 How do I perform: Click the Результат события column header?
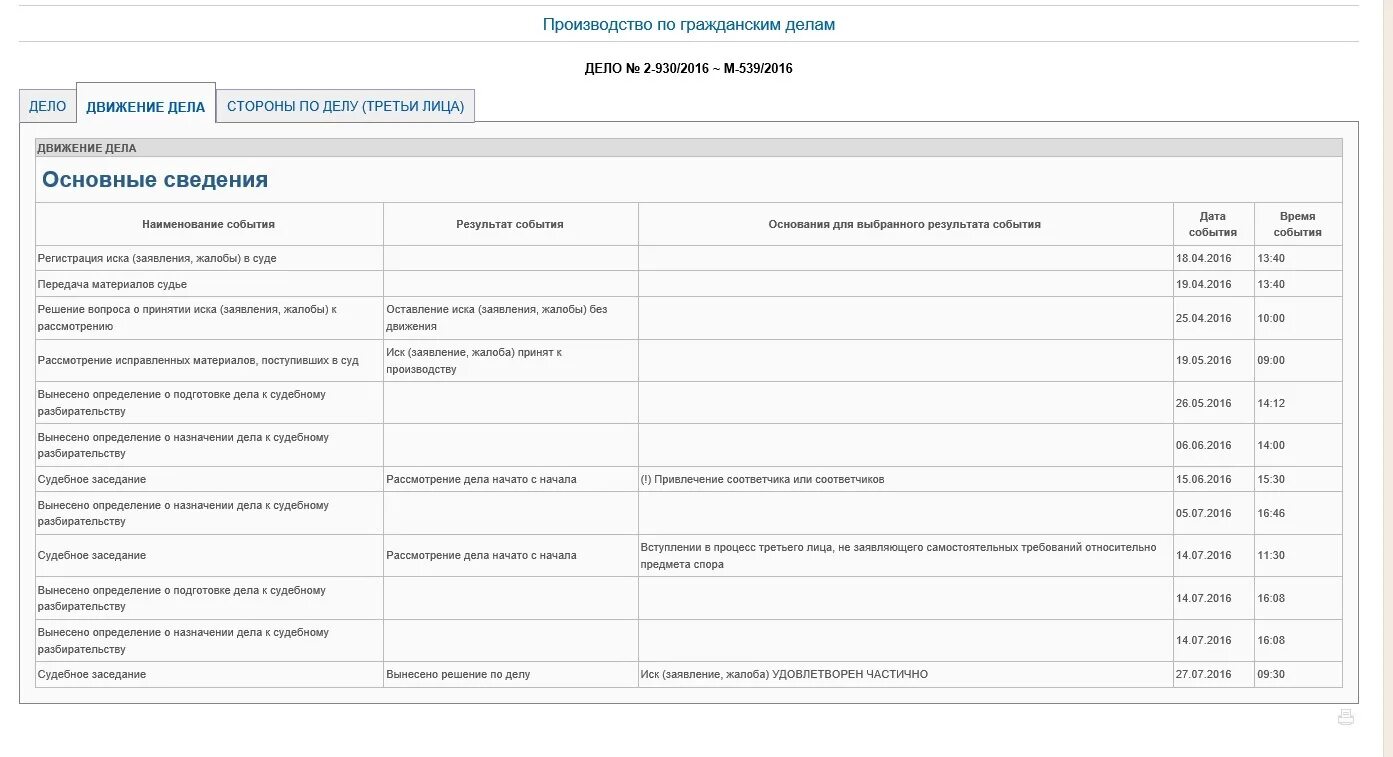tap(510, 224)
